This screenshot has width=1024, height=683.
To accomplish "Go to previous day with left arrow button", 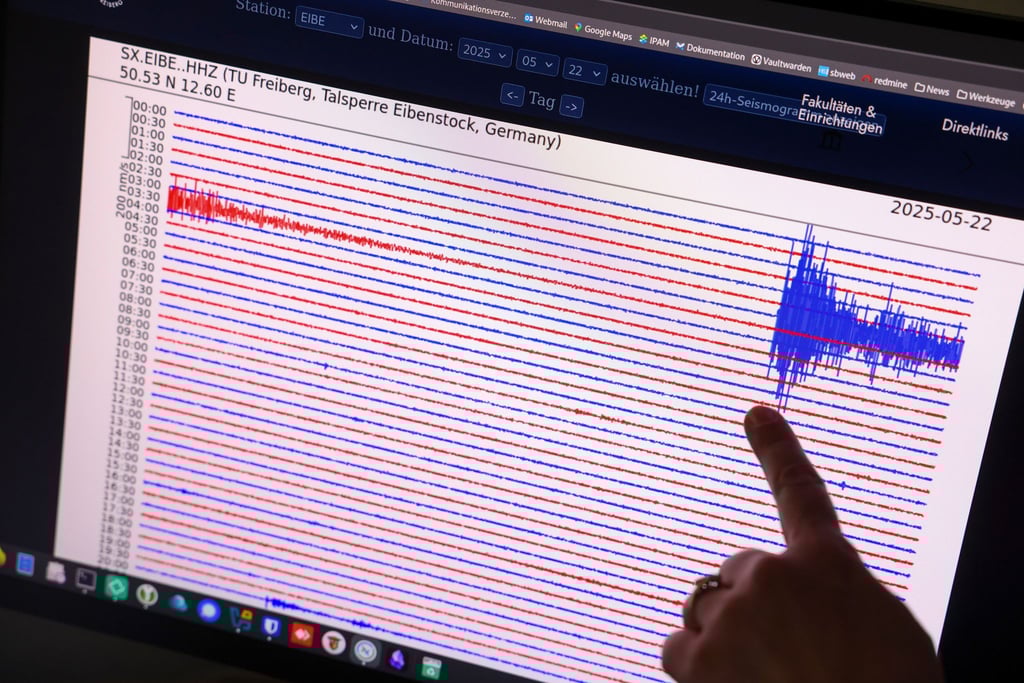I will click(x=512, y=96).
